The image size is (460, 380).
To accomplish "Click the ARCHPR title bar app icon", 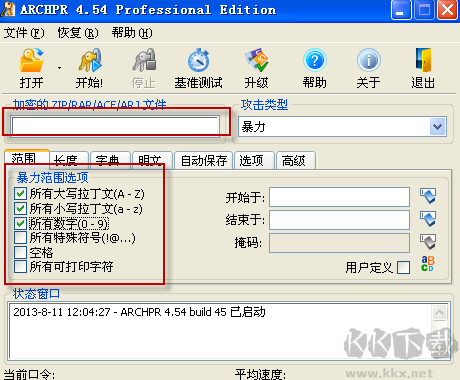I will coord(8,9).
